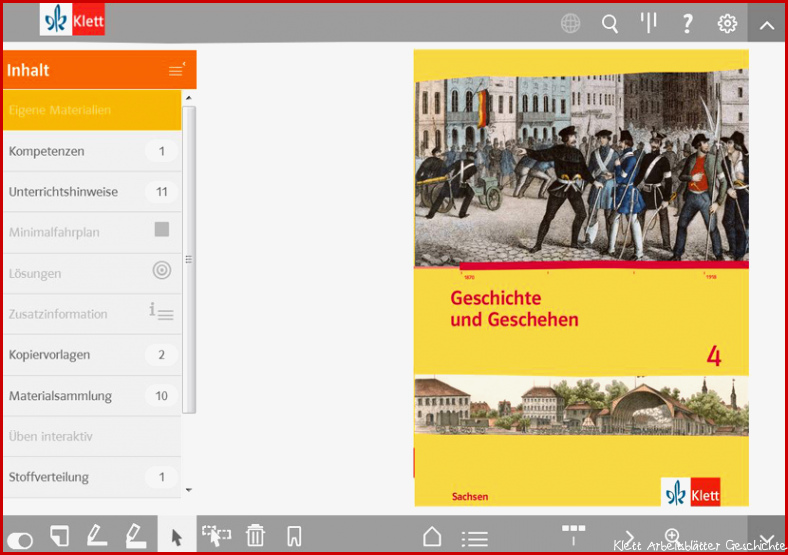Image resolution: width=788 pixels, height=555 pixels.
Task: Select the Lösungen entry
Action: 92,273
